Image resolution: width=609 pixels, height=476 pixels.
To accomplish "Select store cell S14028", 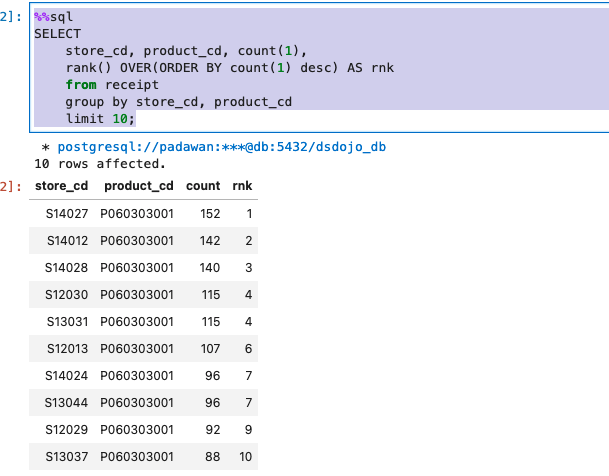I will (x=66, y=268).
